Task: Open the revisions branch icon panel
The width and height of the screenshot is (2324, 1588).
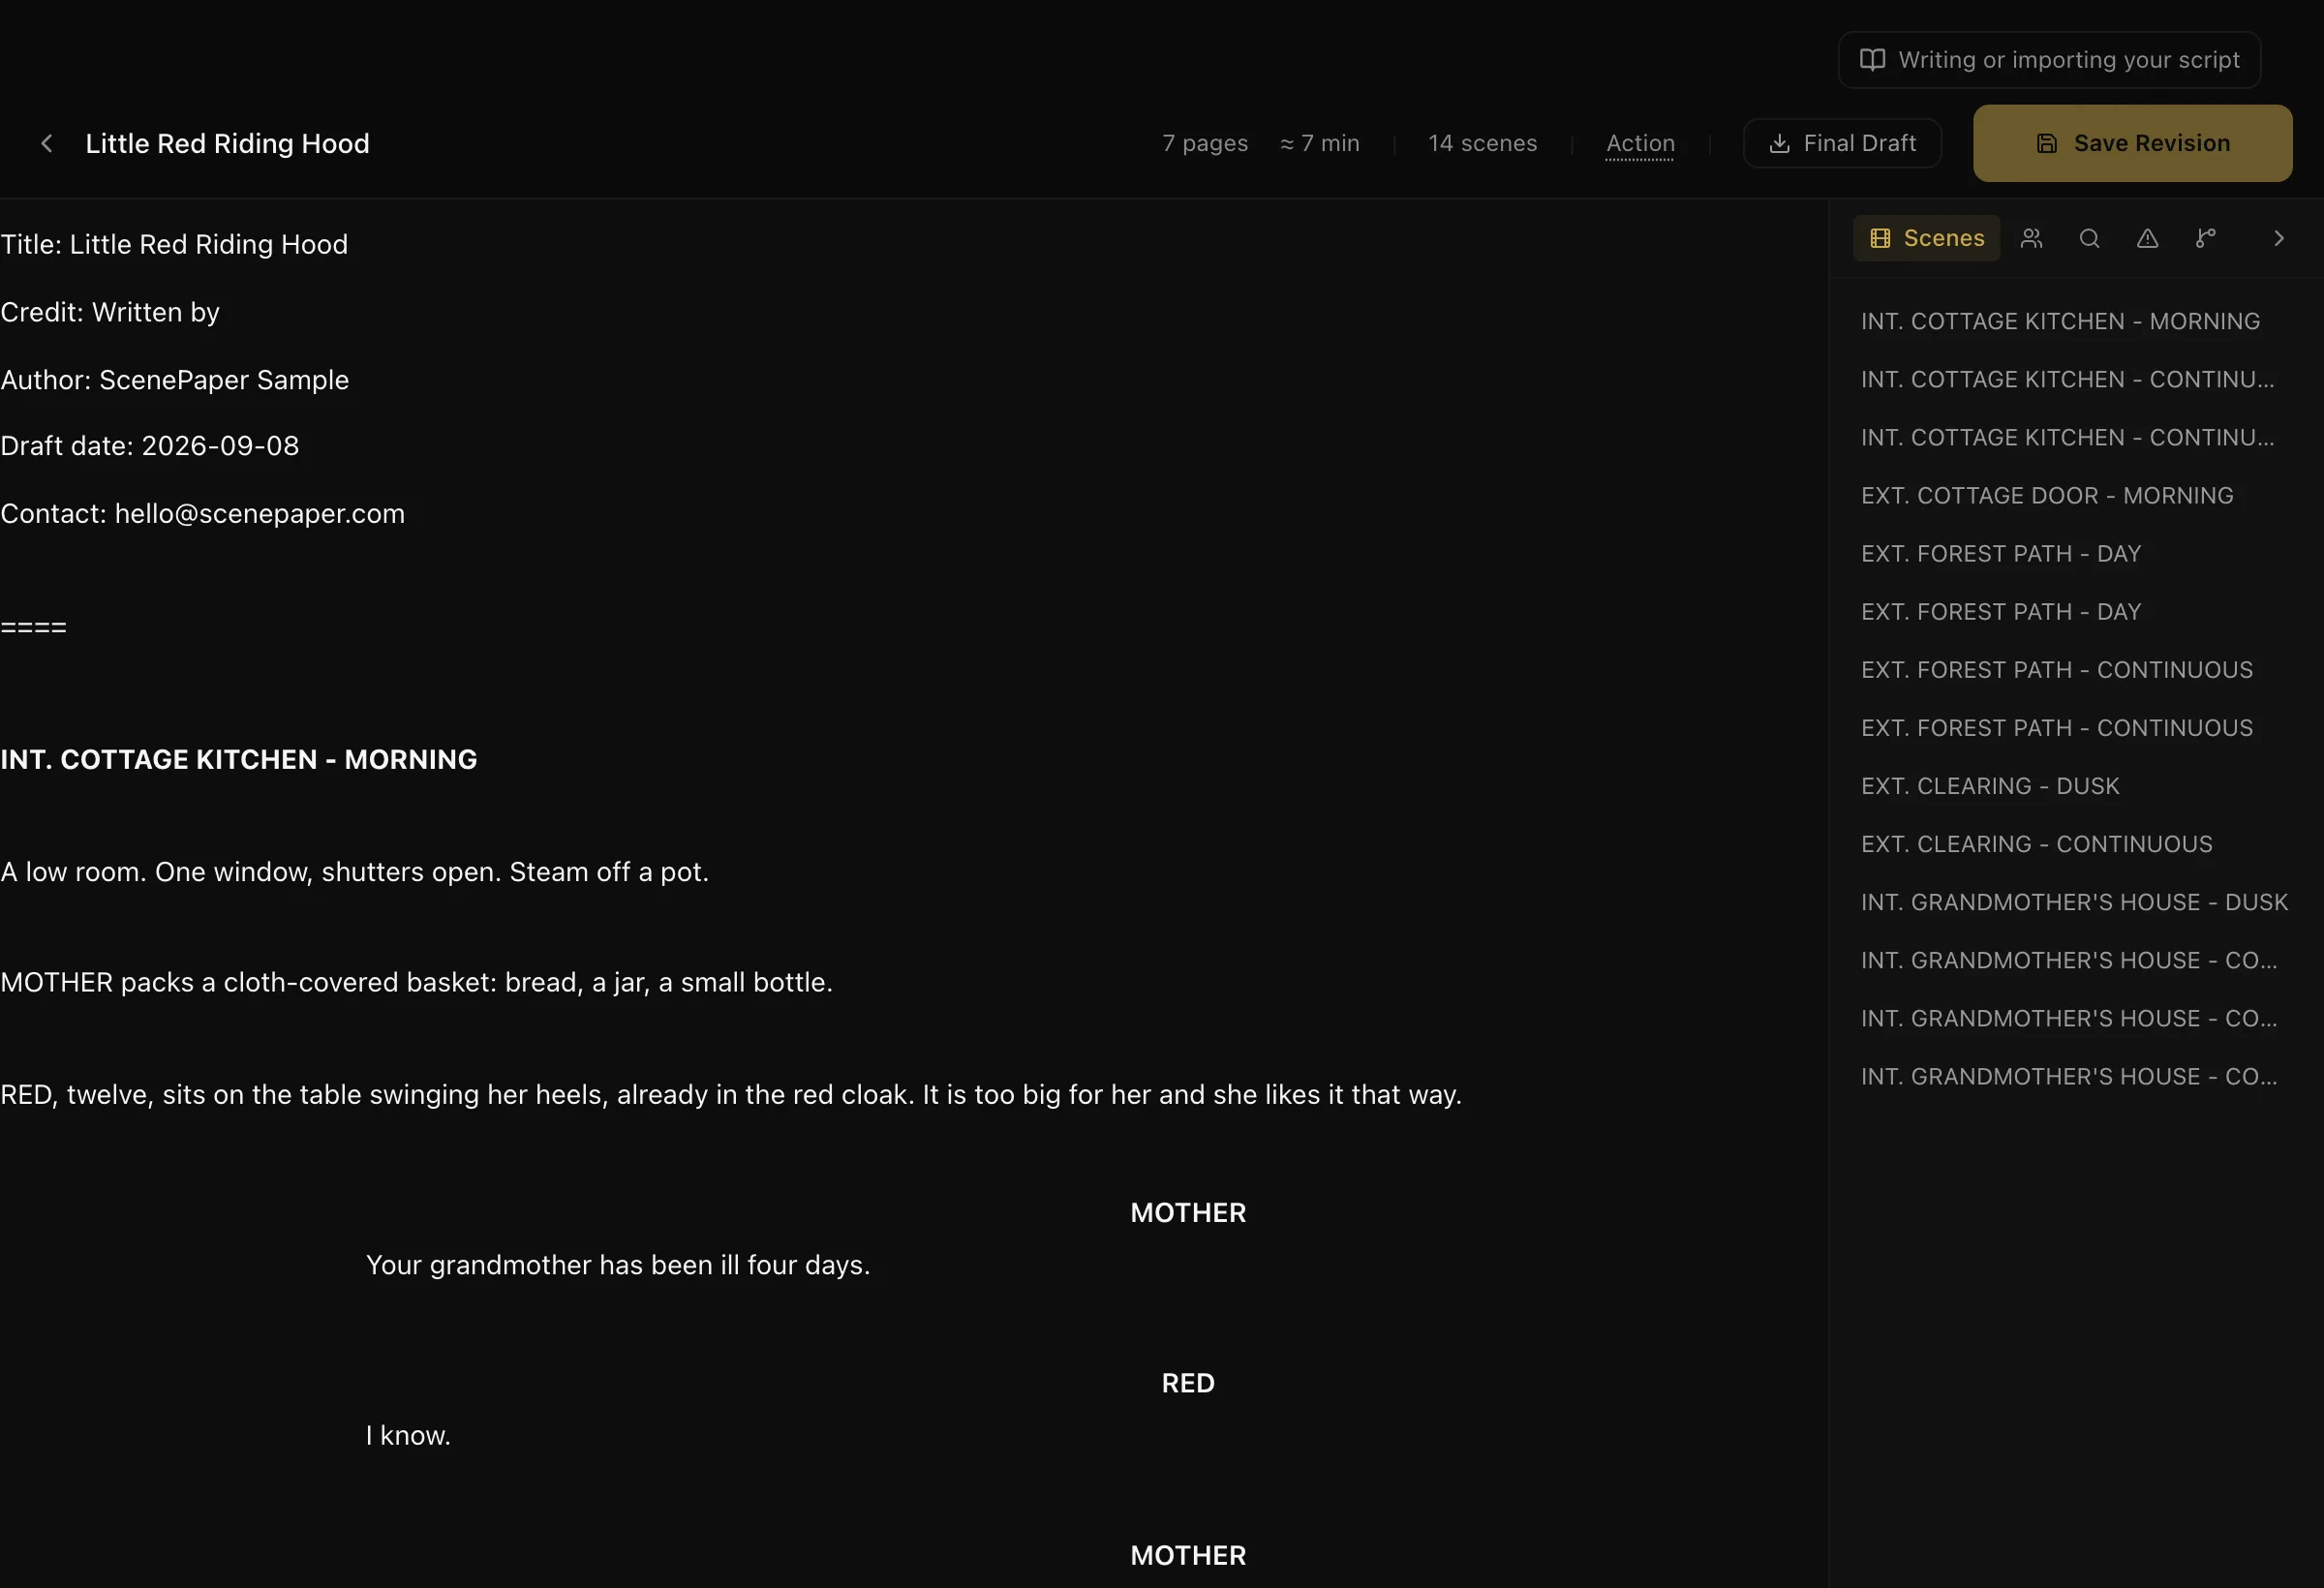Action: (x=2205, y=238)
